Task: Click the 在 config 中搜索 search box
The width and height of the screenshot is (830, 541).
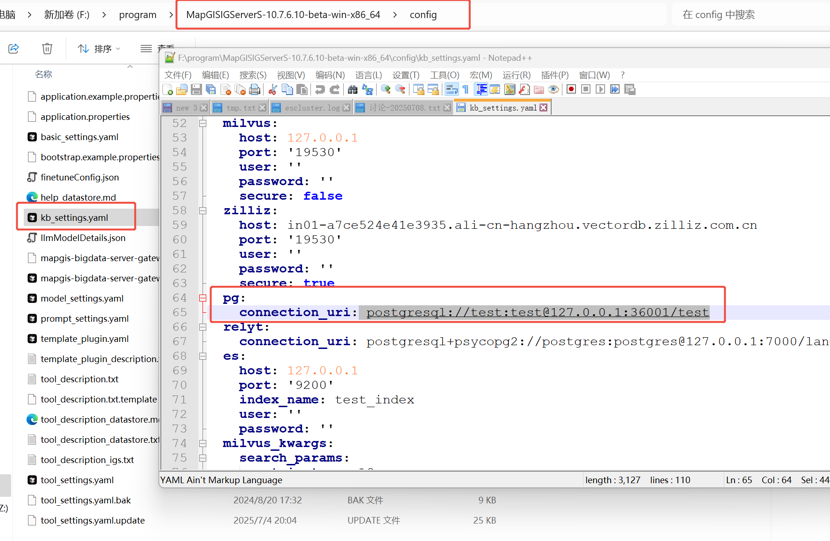Action: click(745, 15)
